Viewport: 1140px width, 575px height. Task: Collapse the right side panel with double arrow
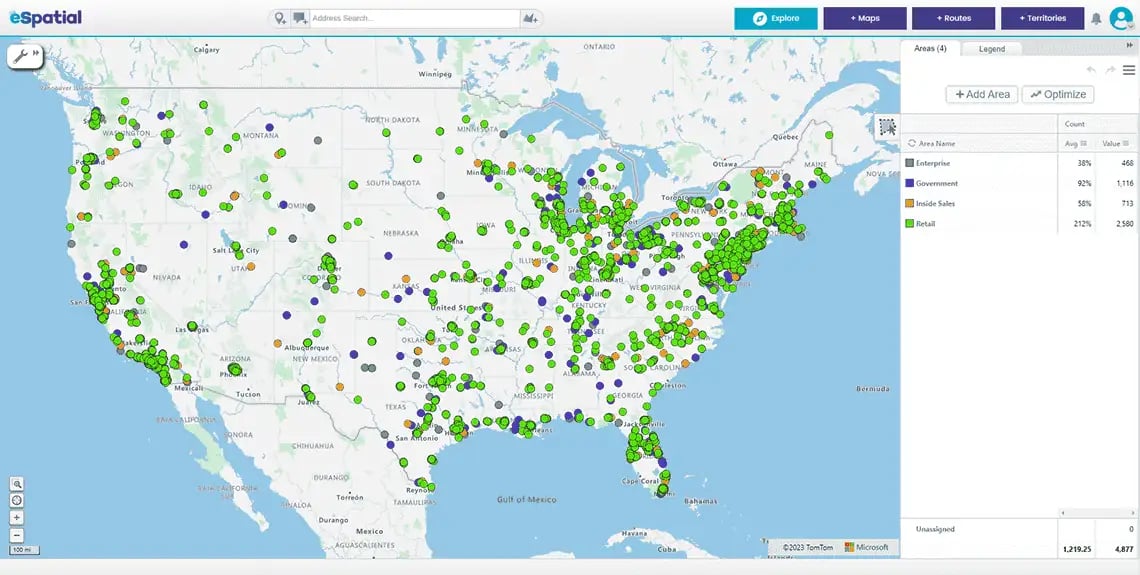tap(1130, 46)
